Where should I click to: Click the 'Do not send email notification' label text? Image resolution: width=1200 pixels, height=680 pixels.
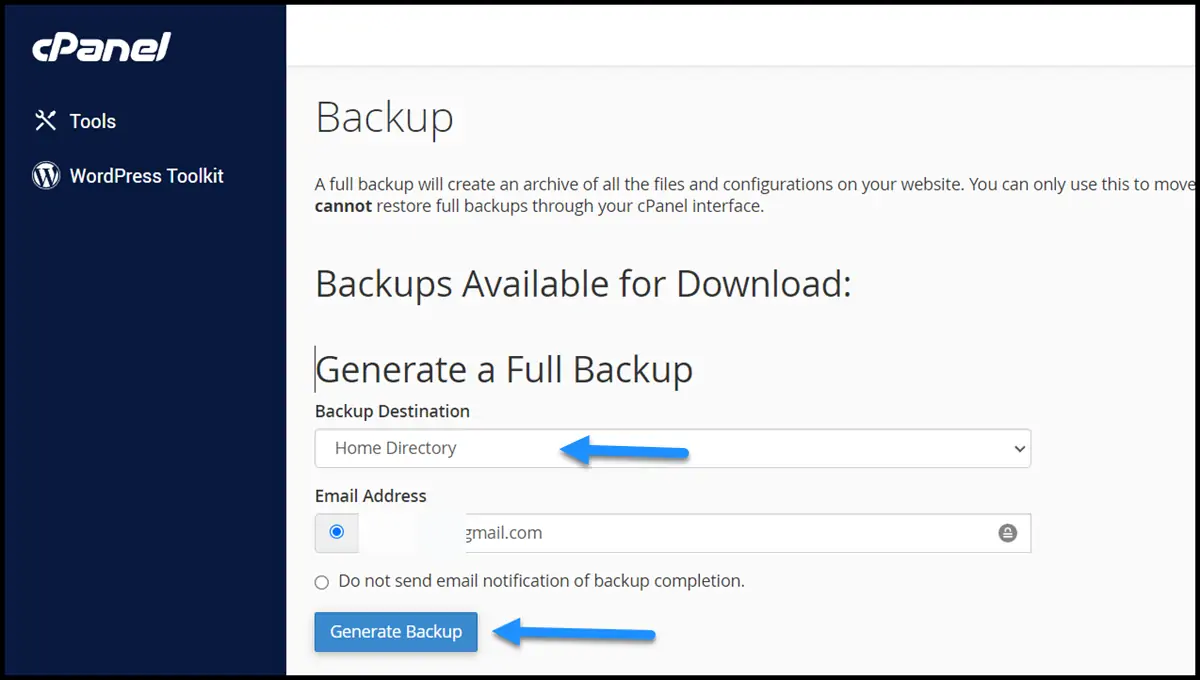tap(541, 581)
